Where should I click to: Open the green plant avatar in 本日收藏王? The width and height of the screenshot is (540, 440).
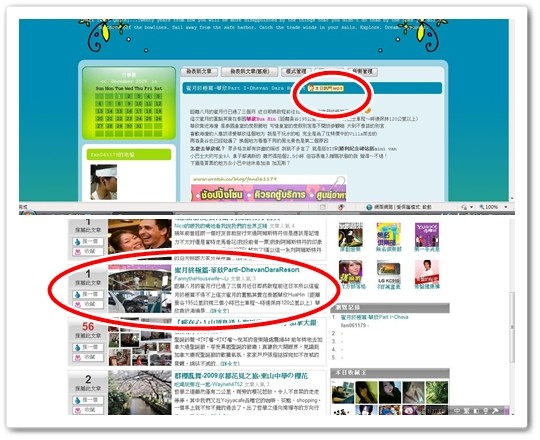click(x=437, y=392)
